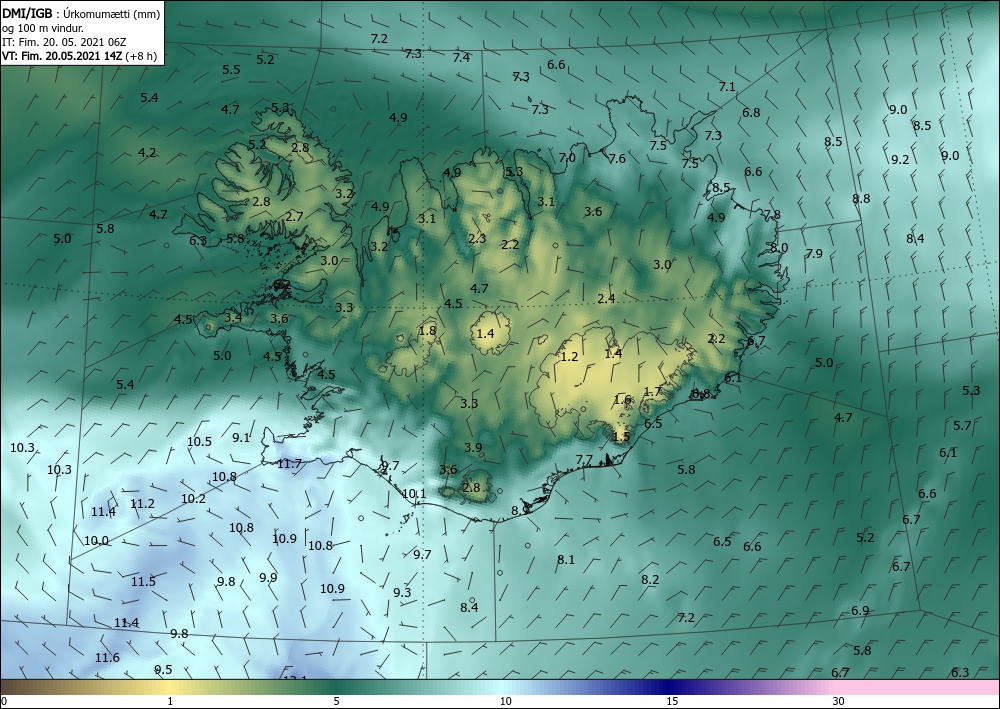Click the map value 10.0
The width and height of the screenshot is (1000, 709).
click(96, 541)
